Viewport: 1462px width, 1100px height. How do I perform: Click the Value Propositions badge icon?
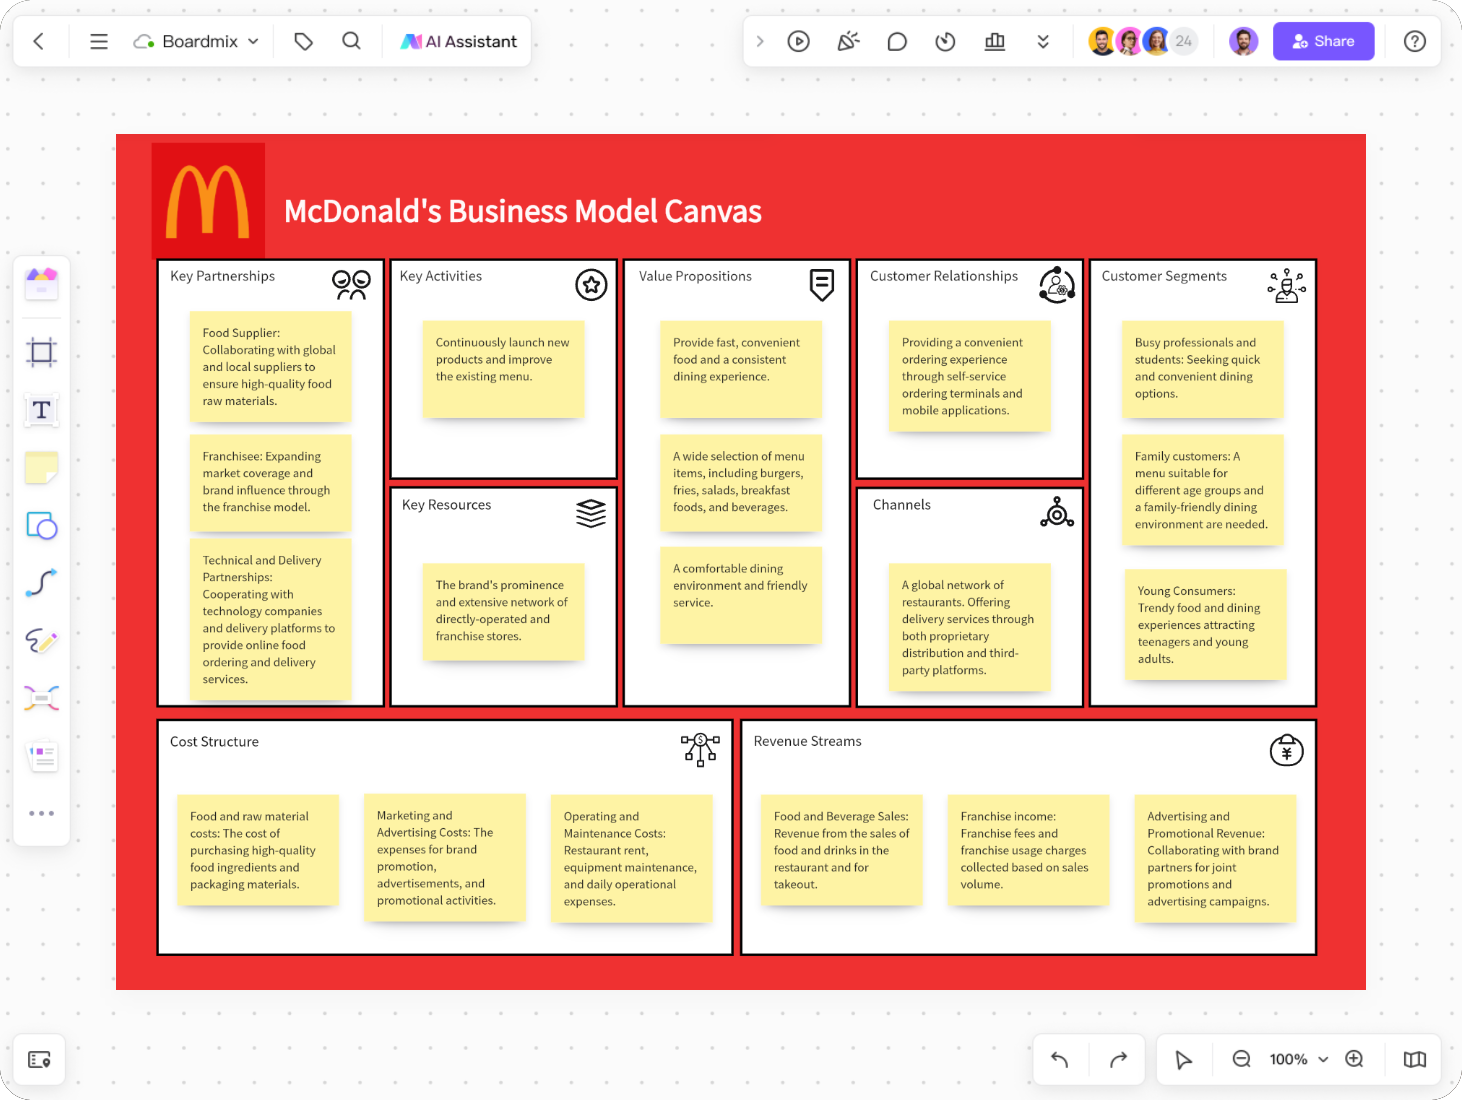point(822,285)
